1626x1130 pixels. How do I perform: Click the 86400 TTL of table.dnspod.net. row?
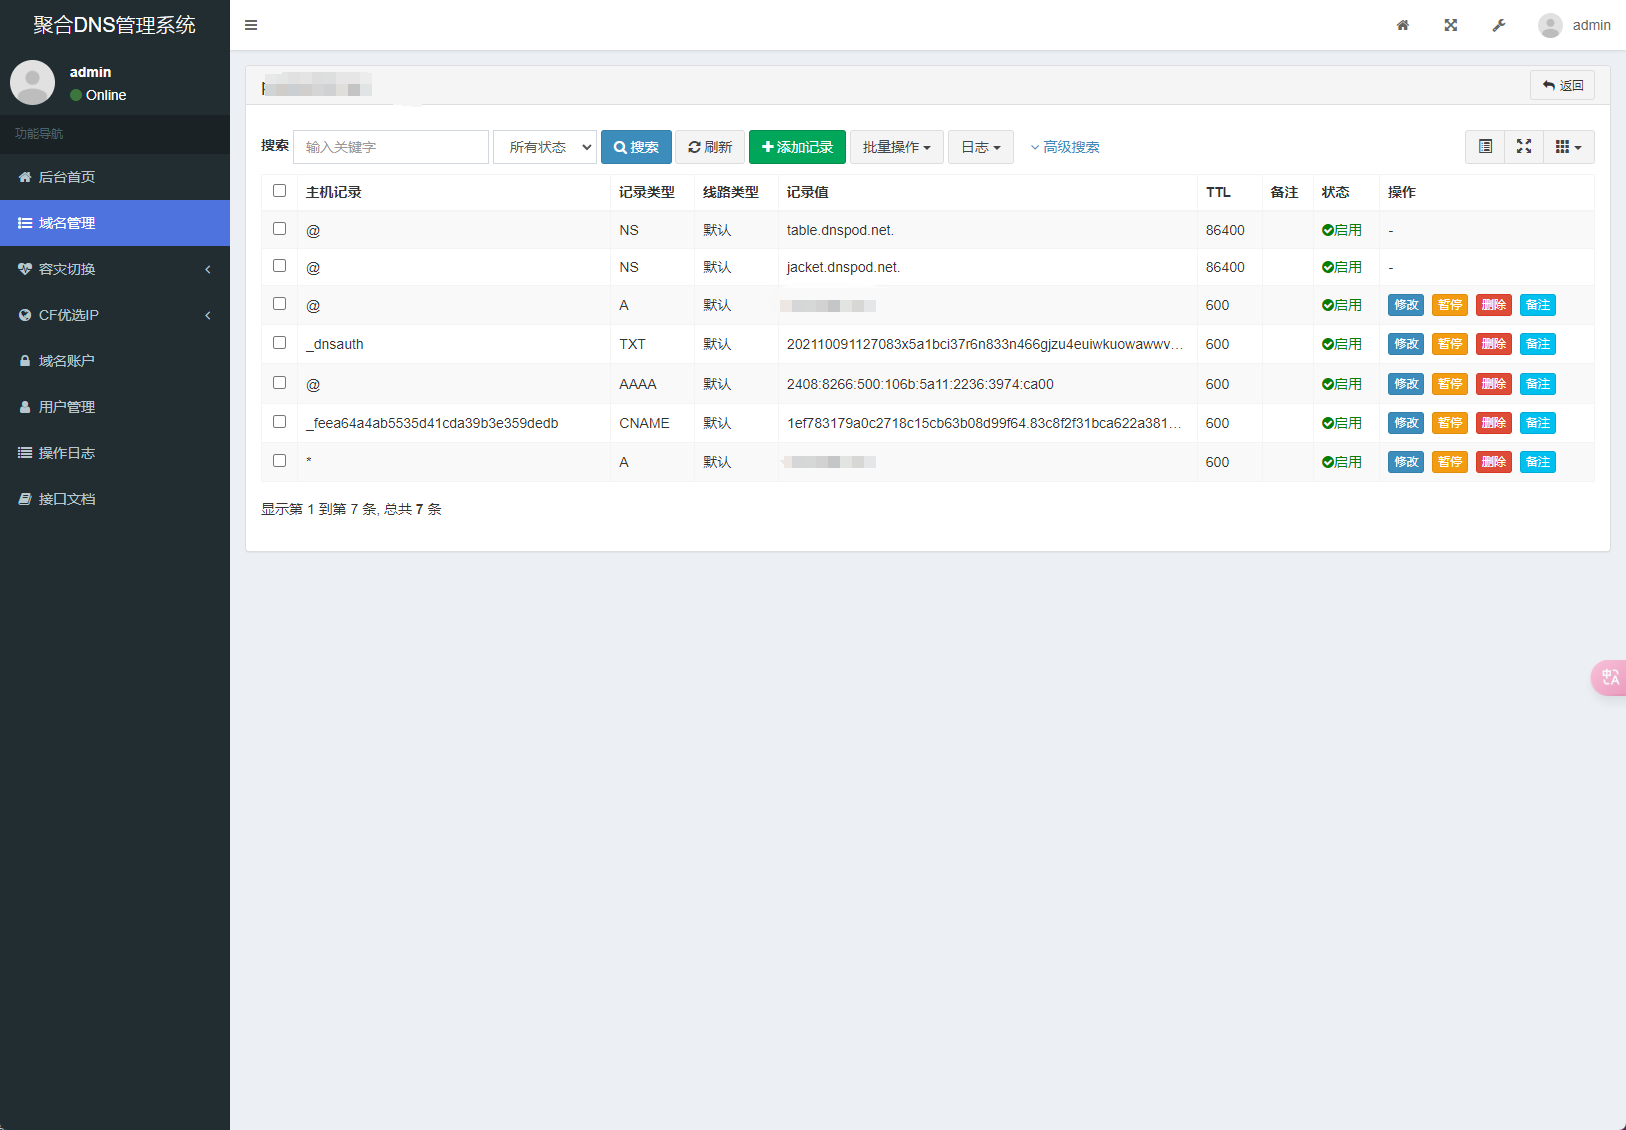pyautogui.click(x=1225, y=230)
